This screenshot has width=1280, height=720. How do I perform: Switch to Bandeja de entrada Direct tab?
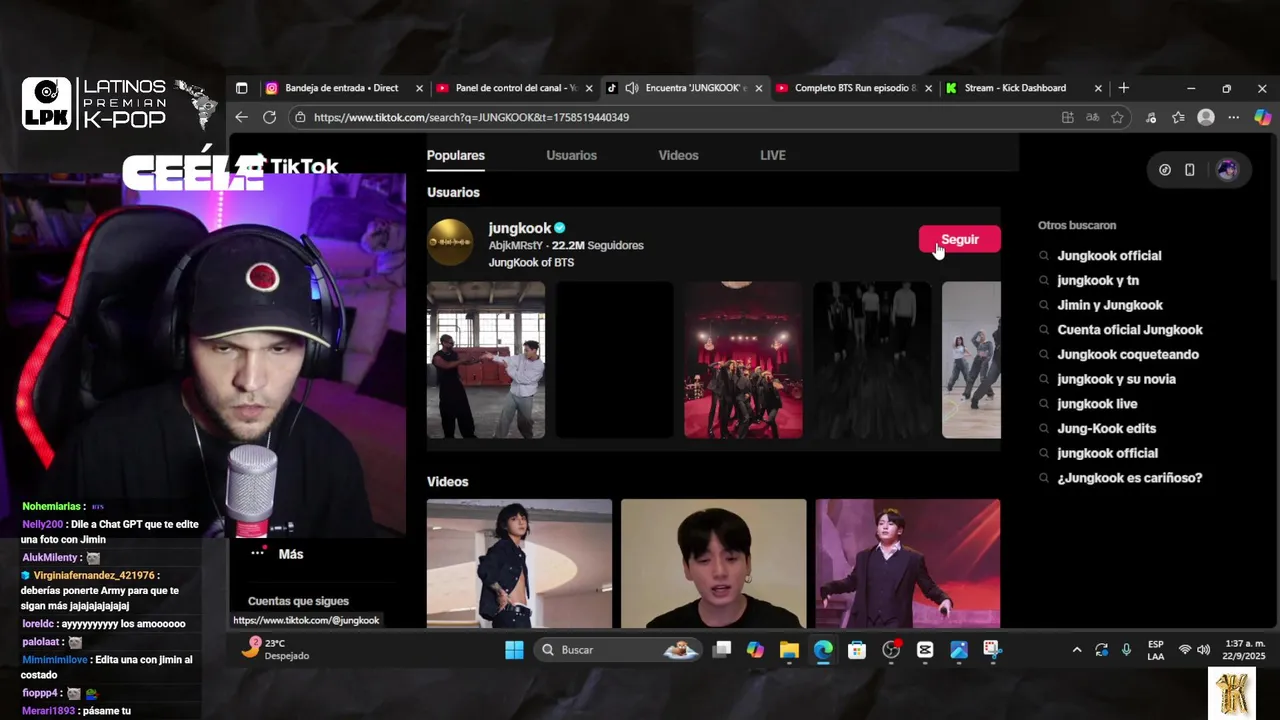341,88
